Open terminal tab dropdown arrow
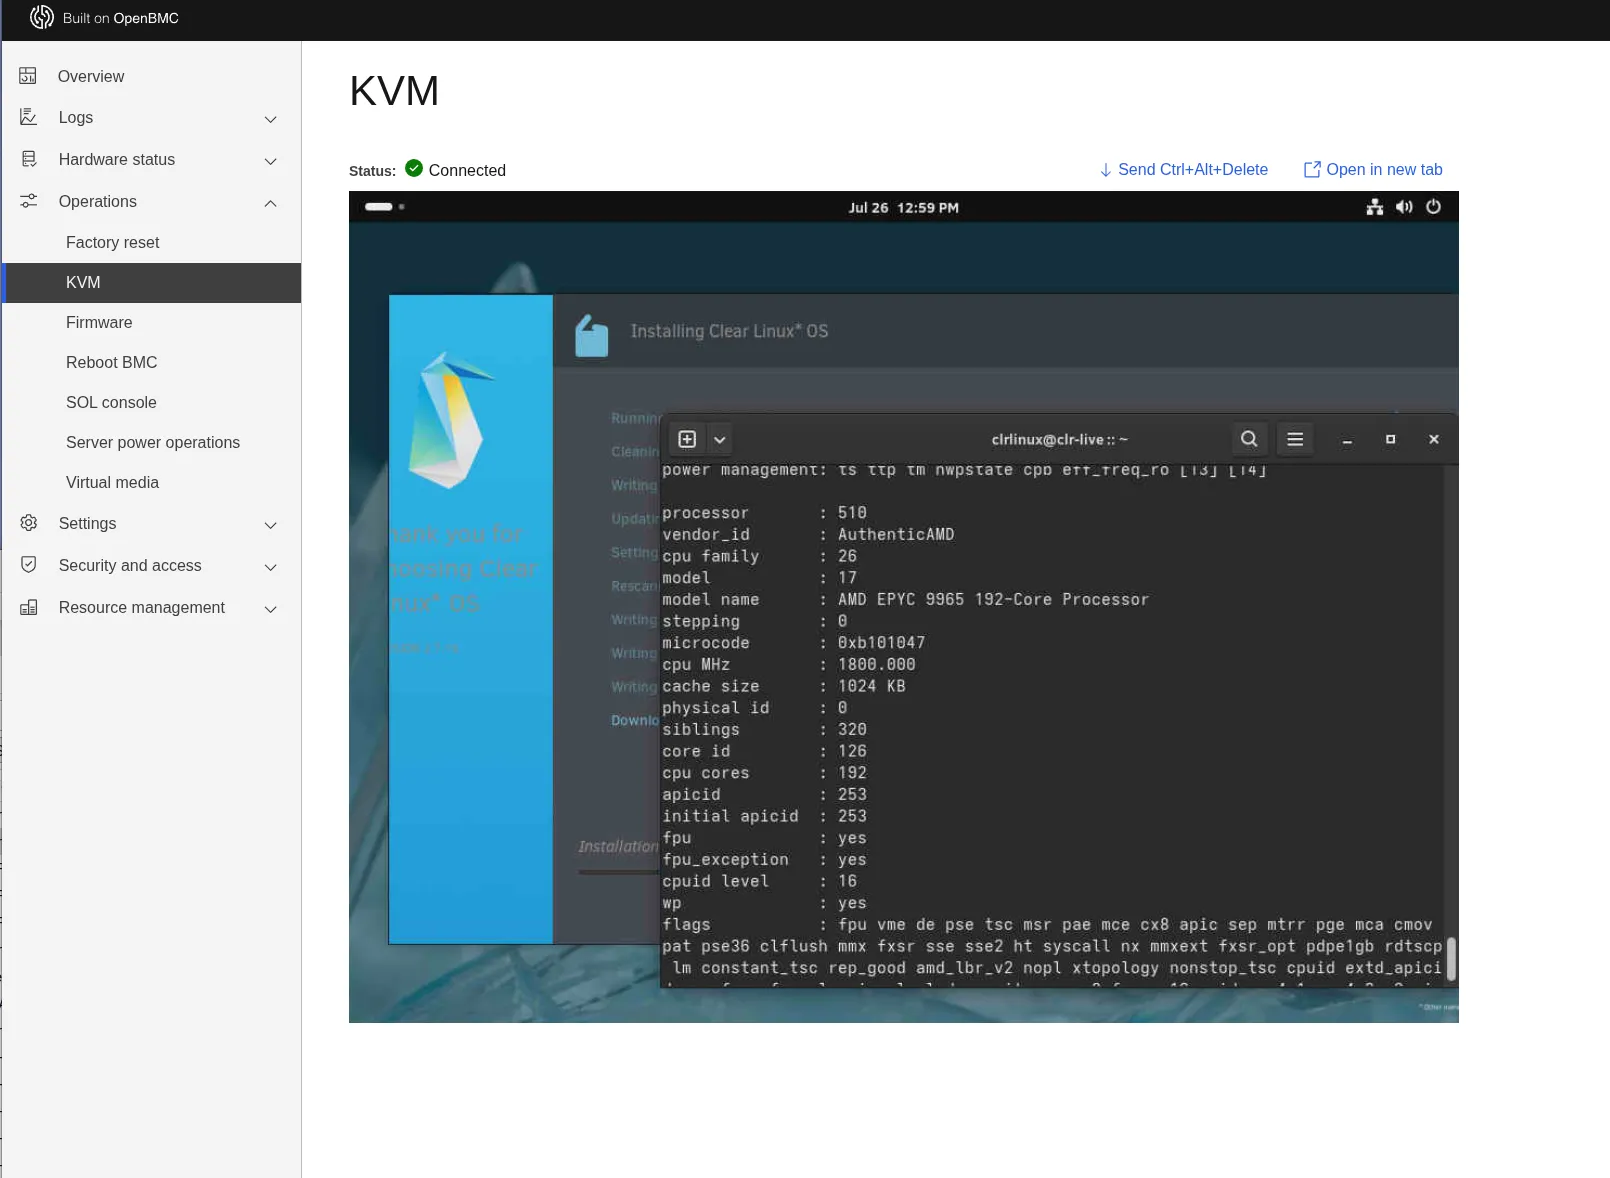The width and height of the screenshot is (1610, 1178). [719, 439]
